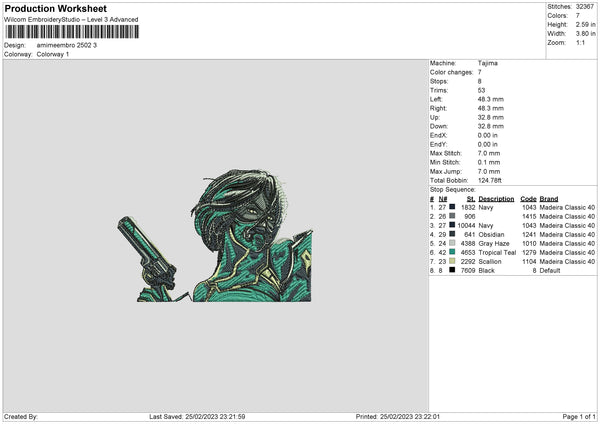This screenshot has width=600, height=424.
Task: Click the Tropical Teal description text
Action: tap(497, 252)
